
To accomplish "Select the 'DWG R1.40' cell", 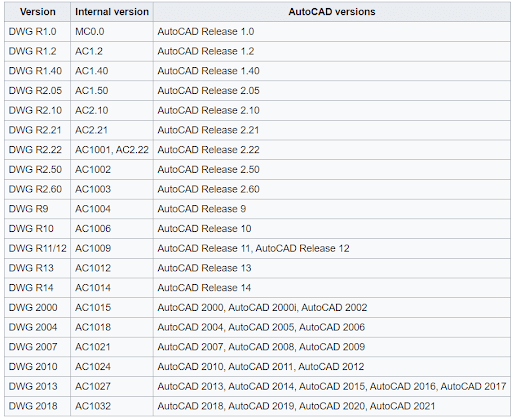I will [37, 71].
